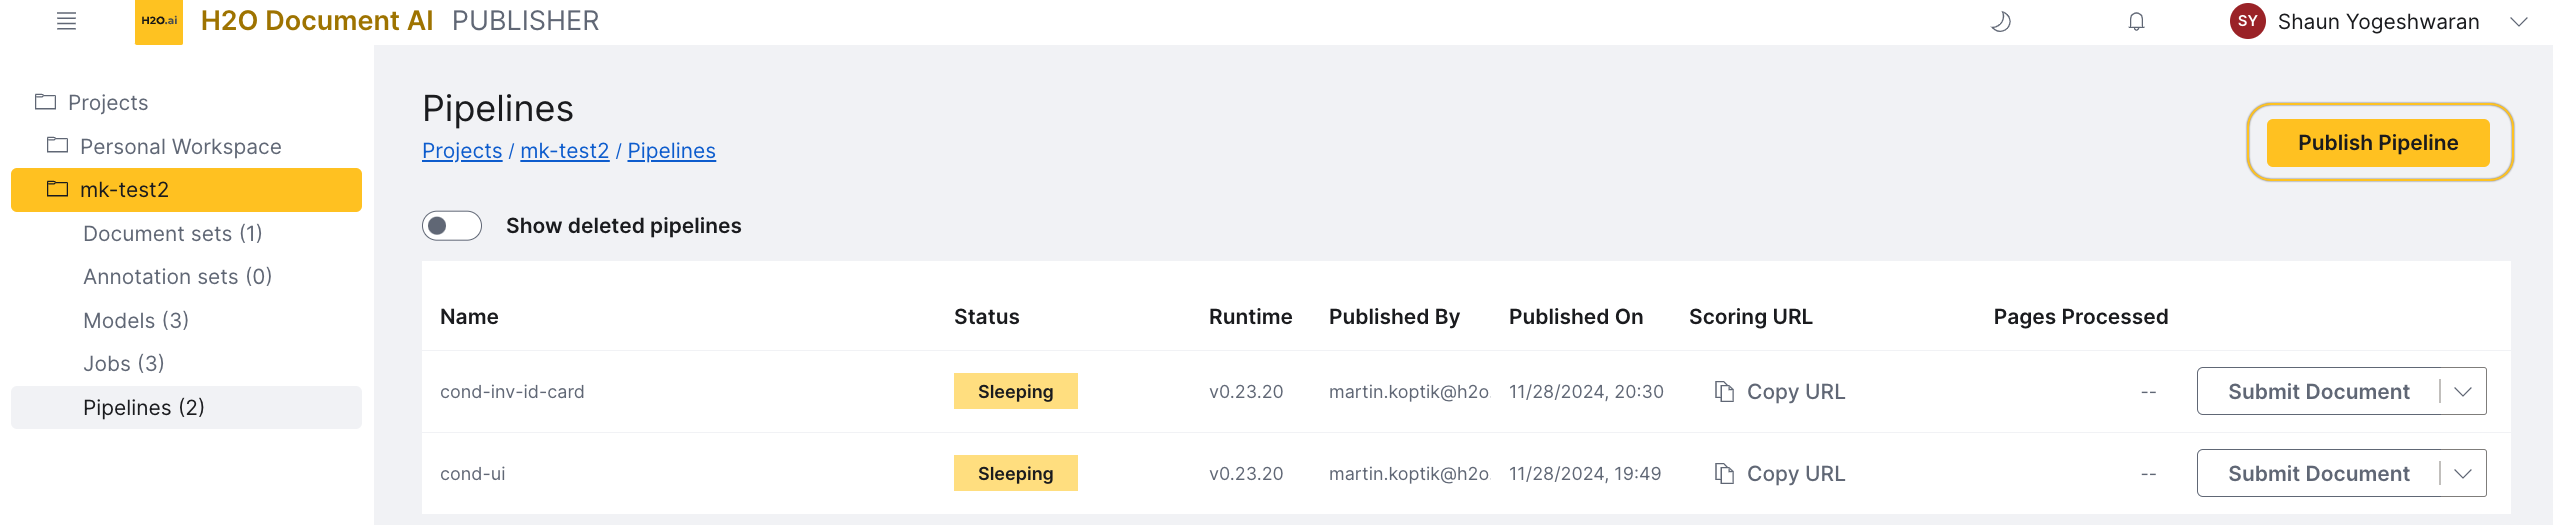
Task: Click the Projects folder icon
Action: [45, 102]
